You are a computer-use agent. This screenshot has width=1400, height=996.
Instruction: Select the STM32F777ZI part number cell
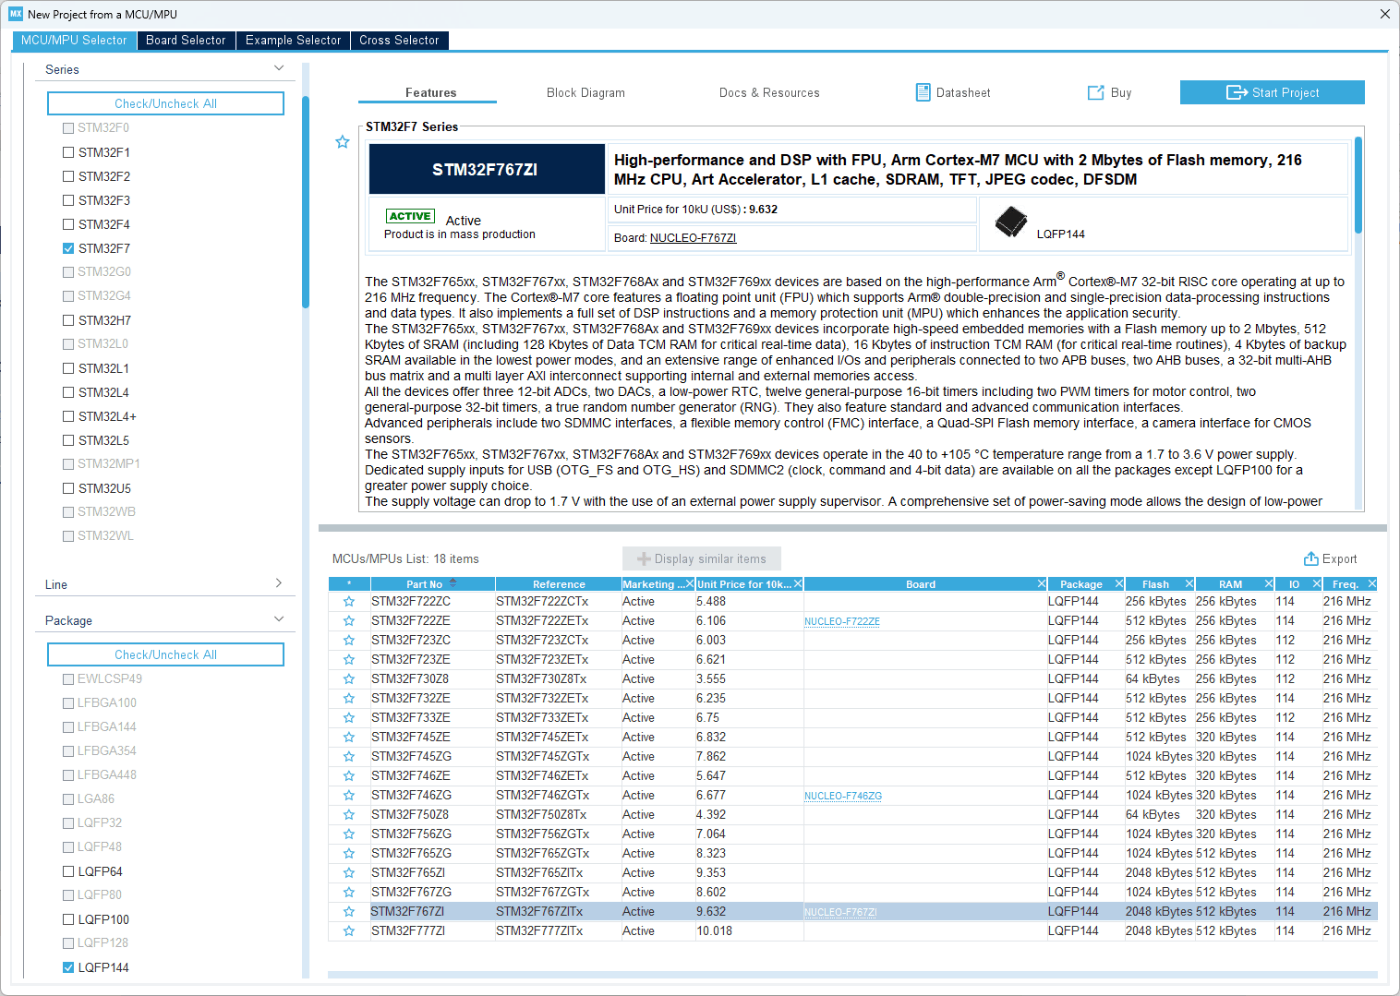pyautogui.click(x=432, y=931)
